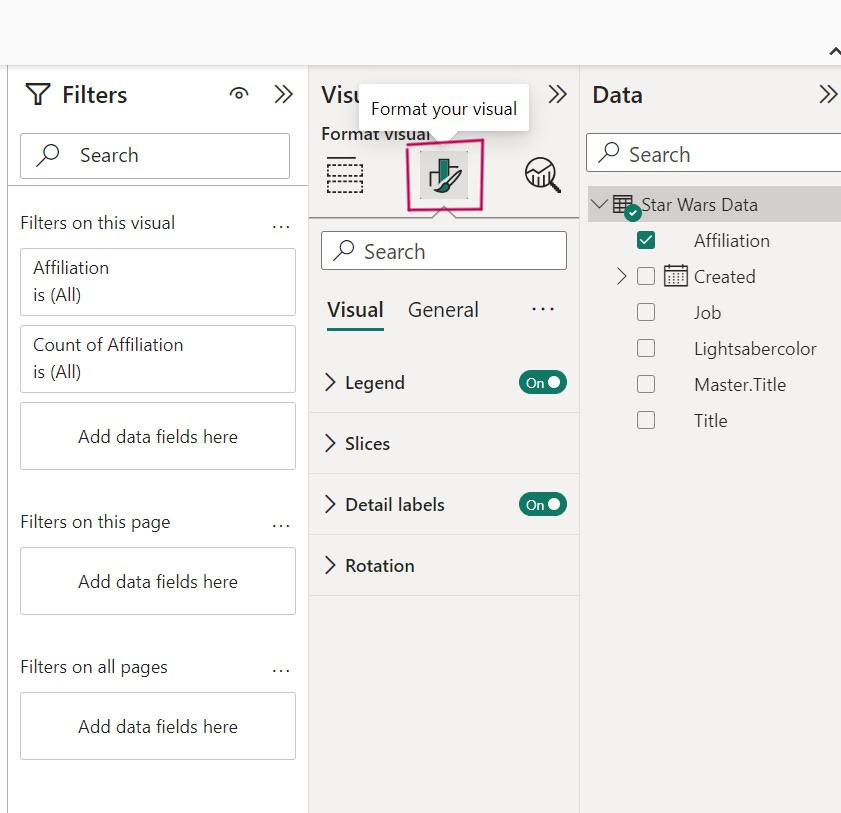Uncheck the Affiliation field checkbox
Screen dimensions: 841x813
click(646, 240)
